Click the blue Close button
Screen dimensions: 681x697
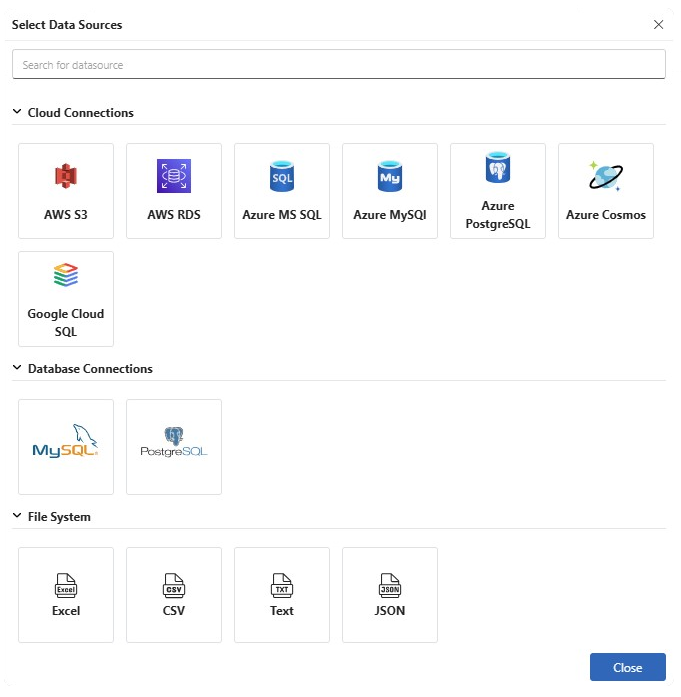627,668
